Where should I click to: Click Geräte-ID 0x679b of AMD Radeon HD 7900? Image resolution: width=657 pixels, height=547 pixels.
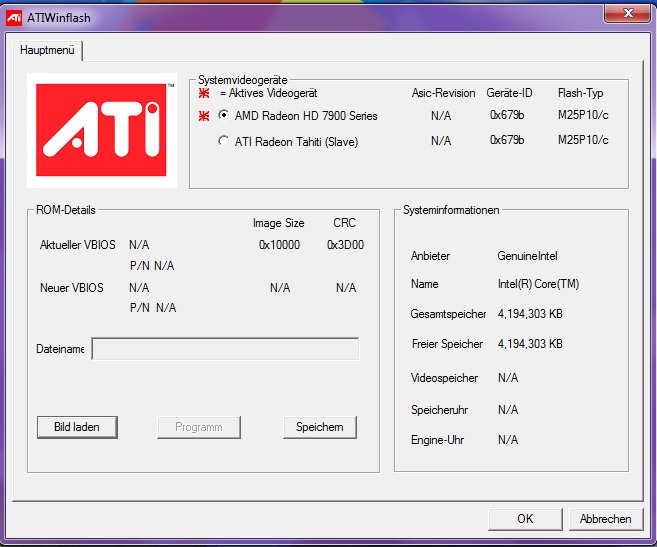pyautogui.click(x=507, y=115)
